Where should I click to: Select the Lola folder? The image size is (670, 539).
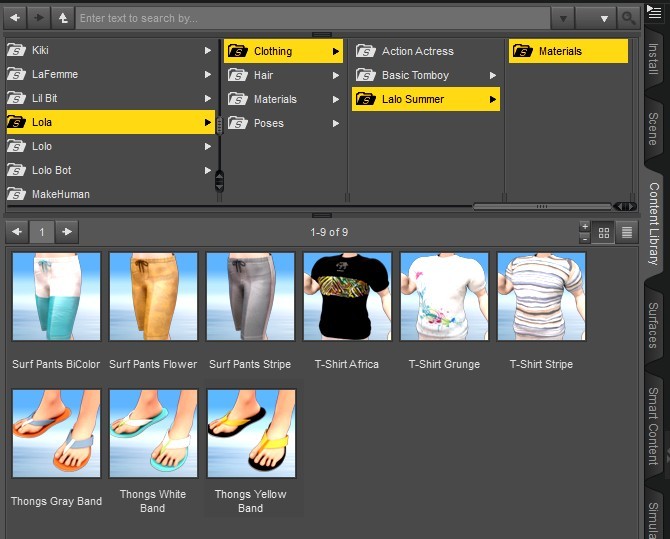point(110,122)
